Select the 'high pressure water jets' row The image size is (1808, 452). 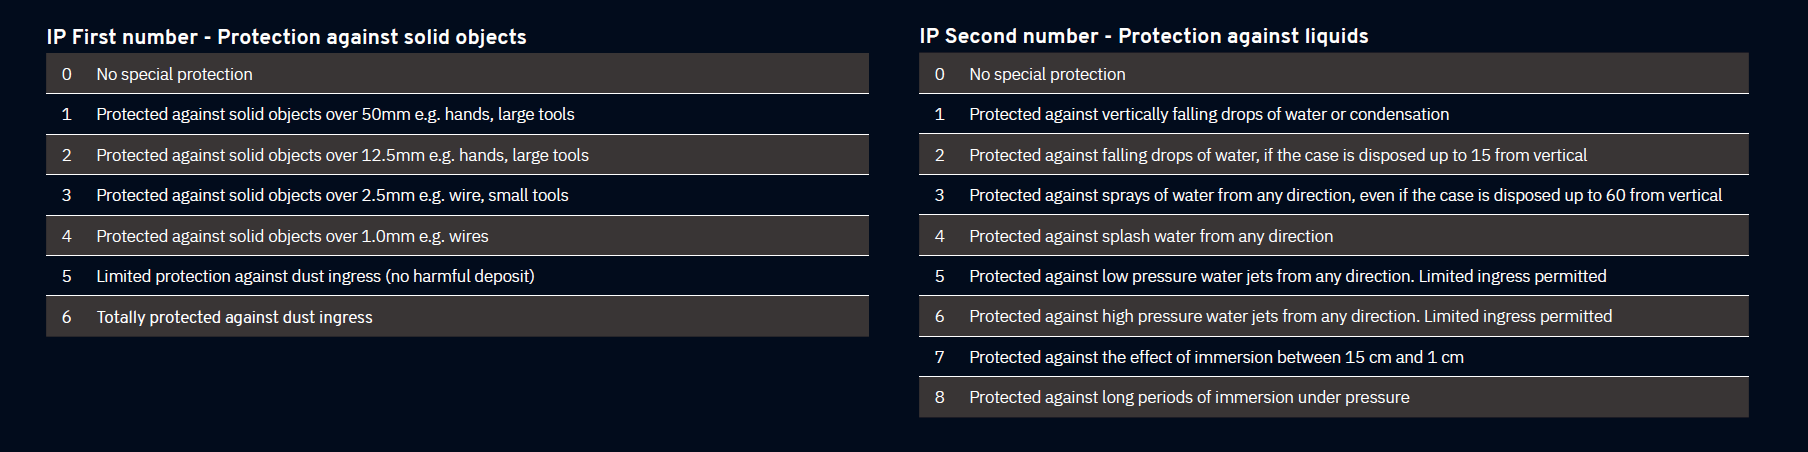click(1290, 316)
